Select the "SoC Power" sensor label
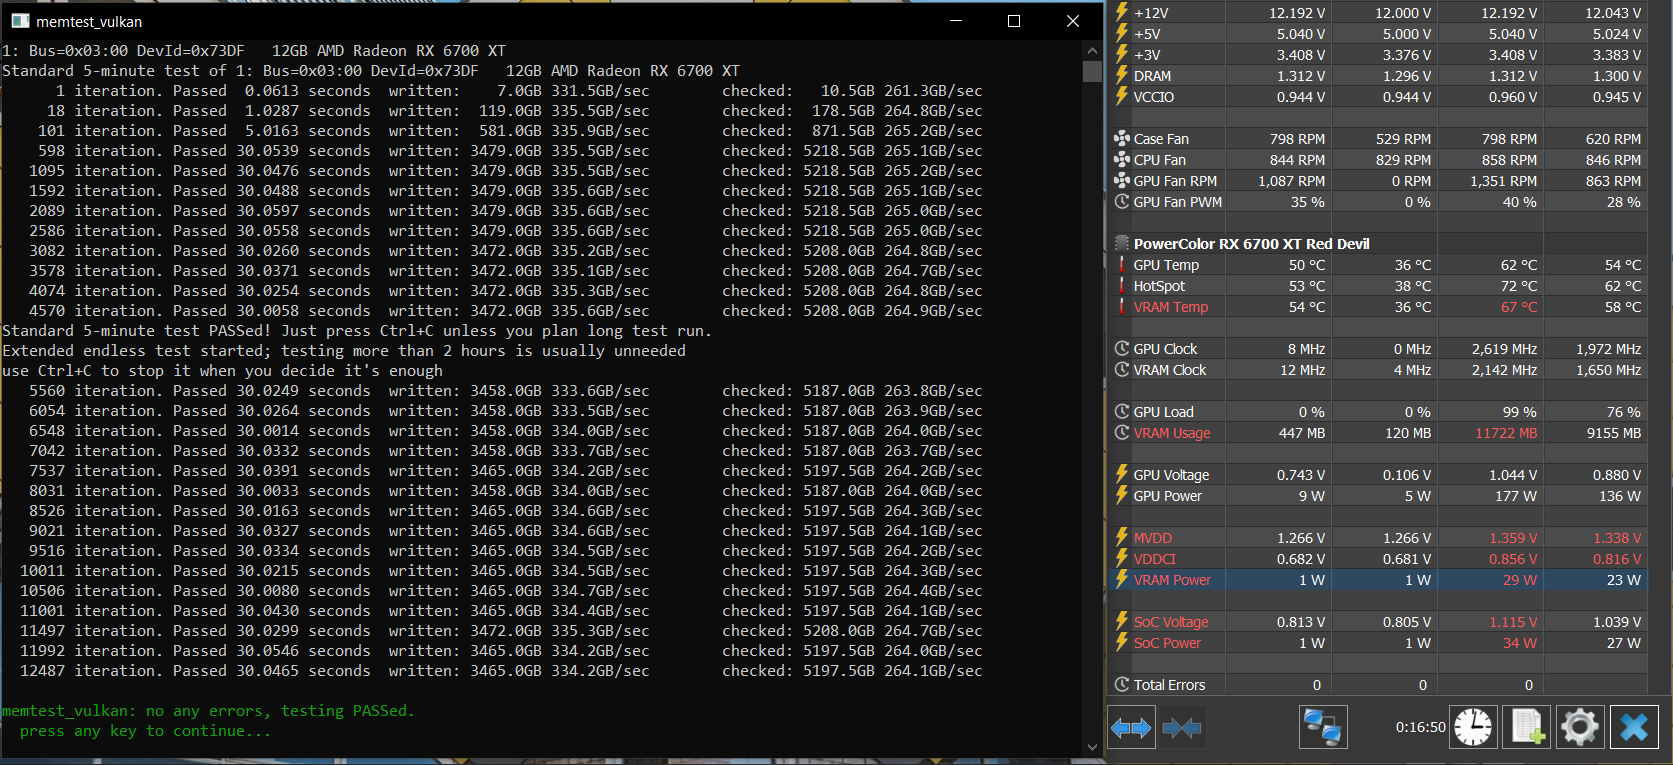 [x=1168, y=643]
